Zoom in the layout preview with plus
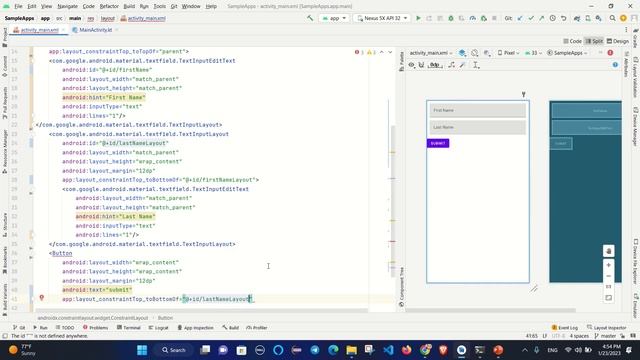Image resolution: width=640 pixels, height=360 pixels. coord(609,265)
